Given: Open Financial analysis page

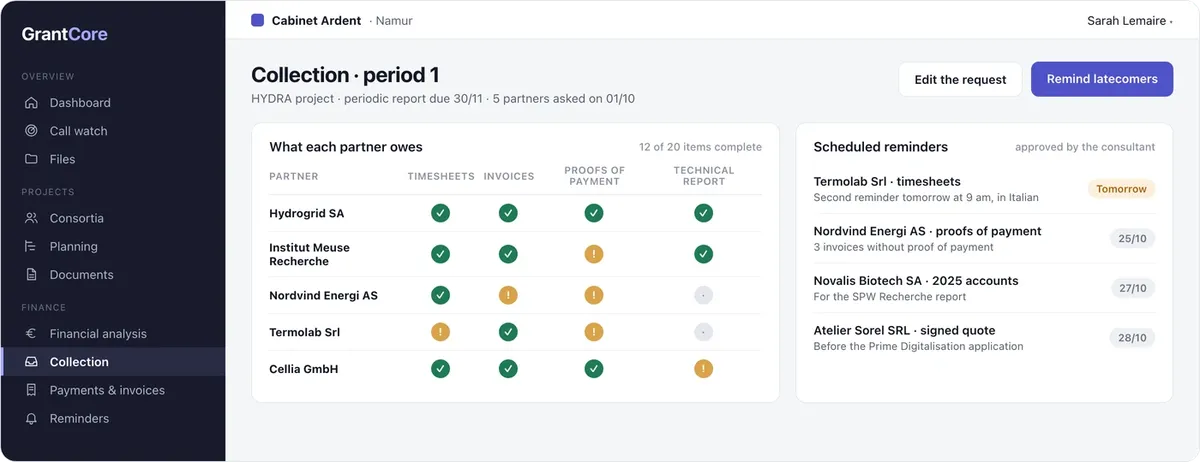Looking at the screenshot, I should coord(112,334).
